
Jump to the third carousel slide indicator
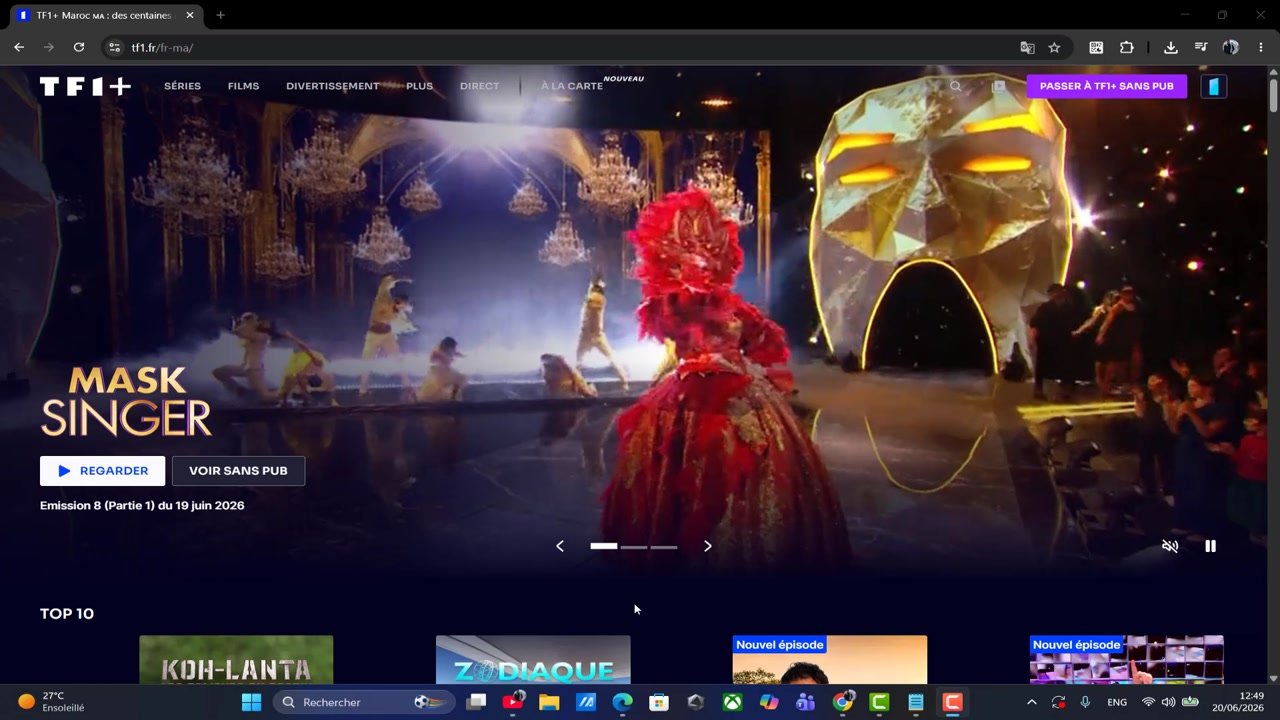click(664, 547)
